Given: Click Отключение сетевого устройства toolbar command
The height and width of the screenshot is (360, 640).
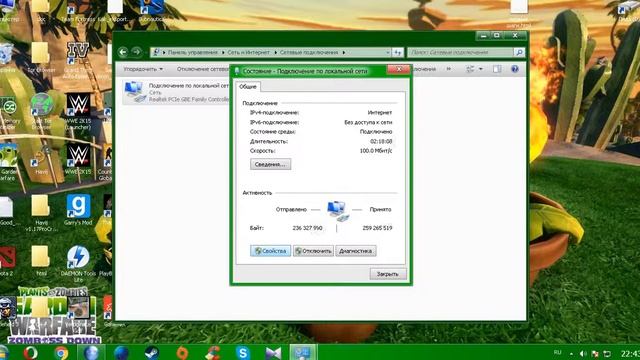Looking at the screenshot, I should 203,69.
